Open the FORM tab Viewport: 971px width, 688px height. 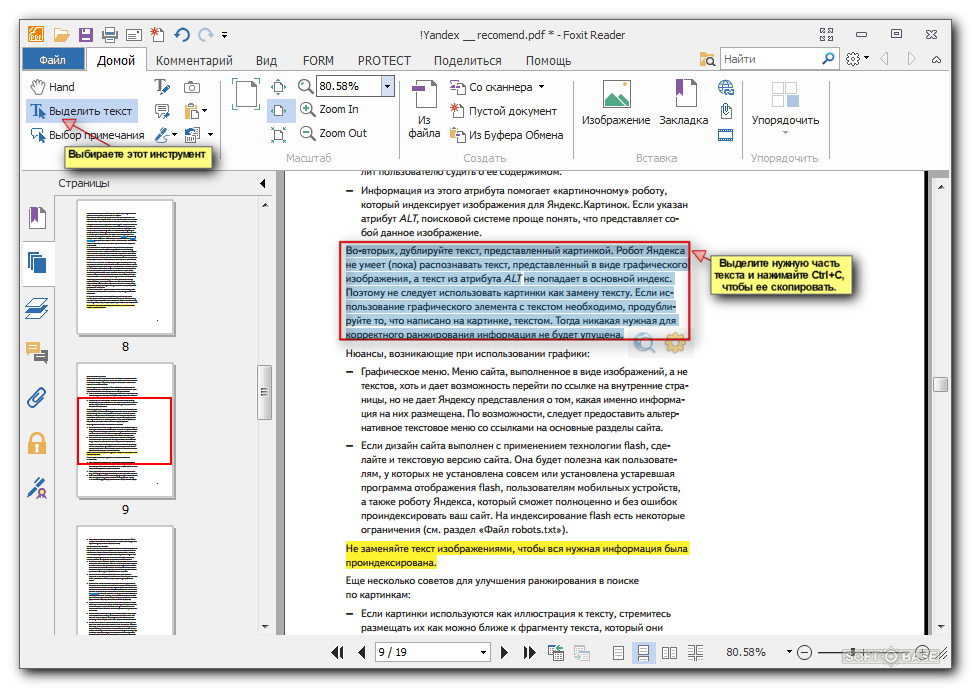[x=318, y=61]
